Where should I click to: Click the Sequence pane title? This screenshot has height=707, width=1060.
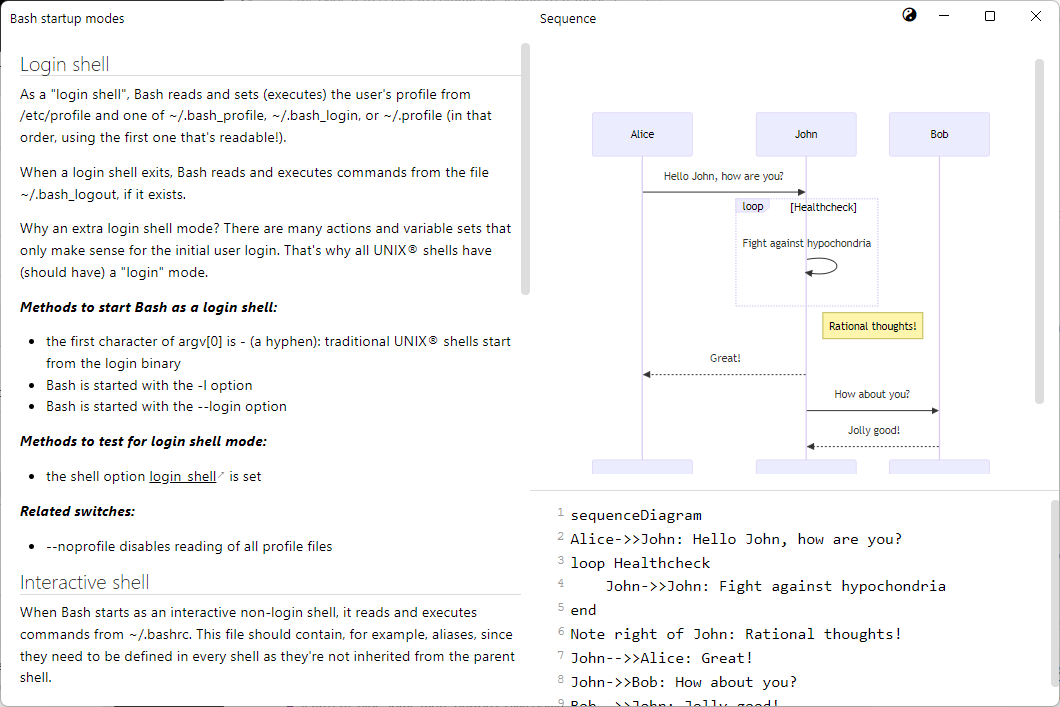coord(567,18)
